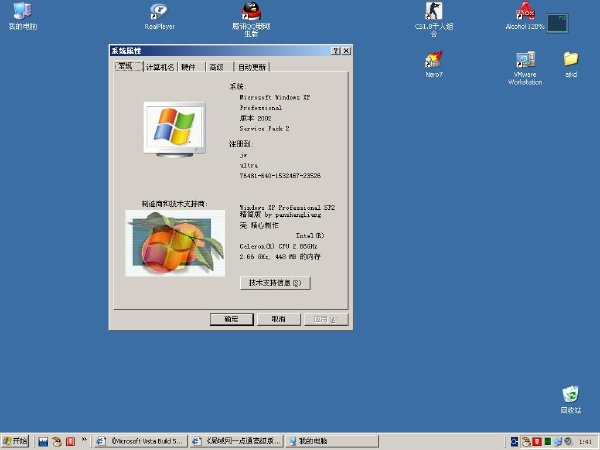The width and height of the screenshot is (600, 450).
Task: Select the dark monitor widget beside Alcohol 120%
Action: tap(558, 23)
